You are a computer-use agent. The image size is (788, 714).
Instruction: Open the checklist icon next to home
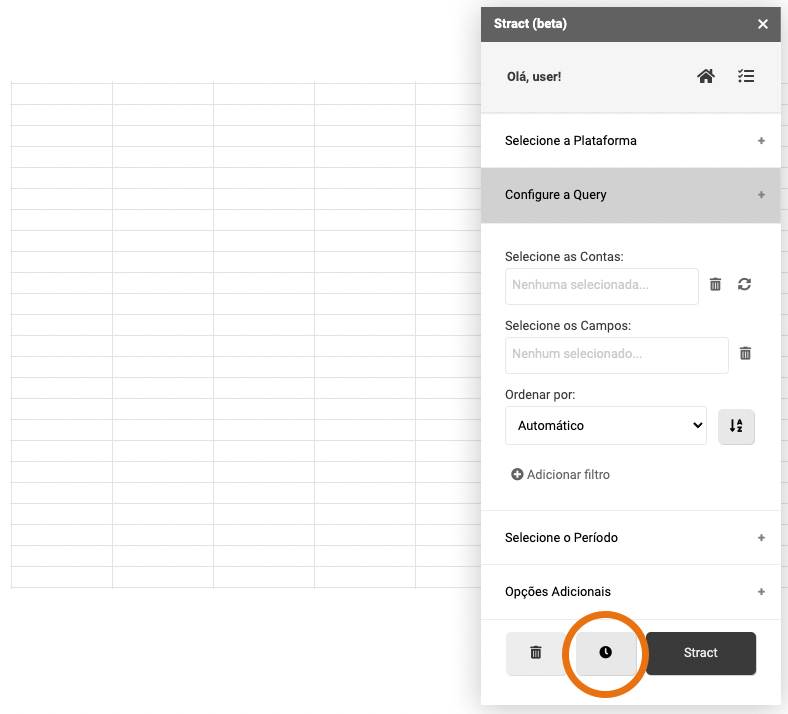746,76
